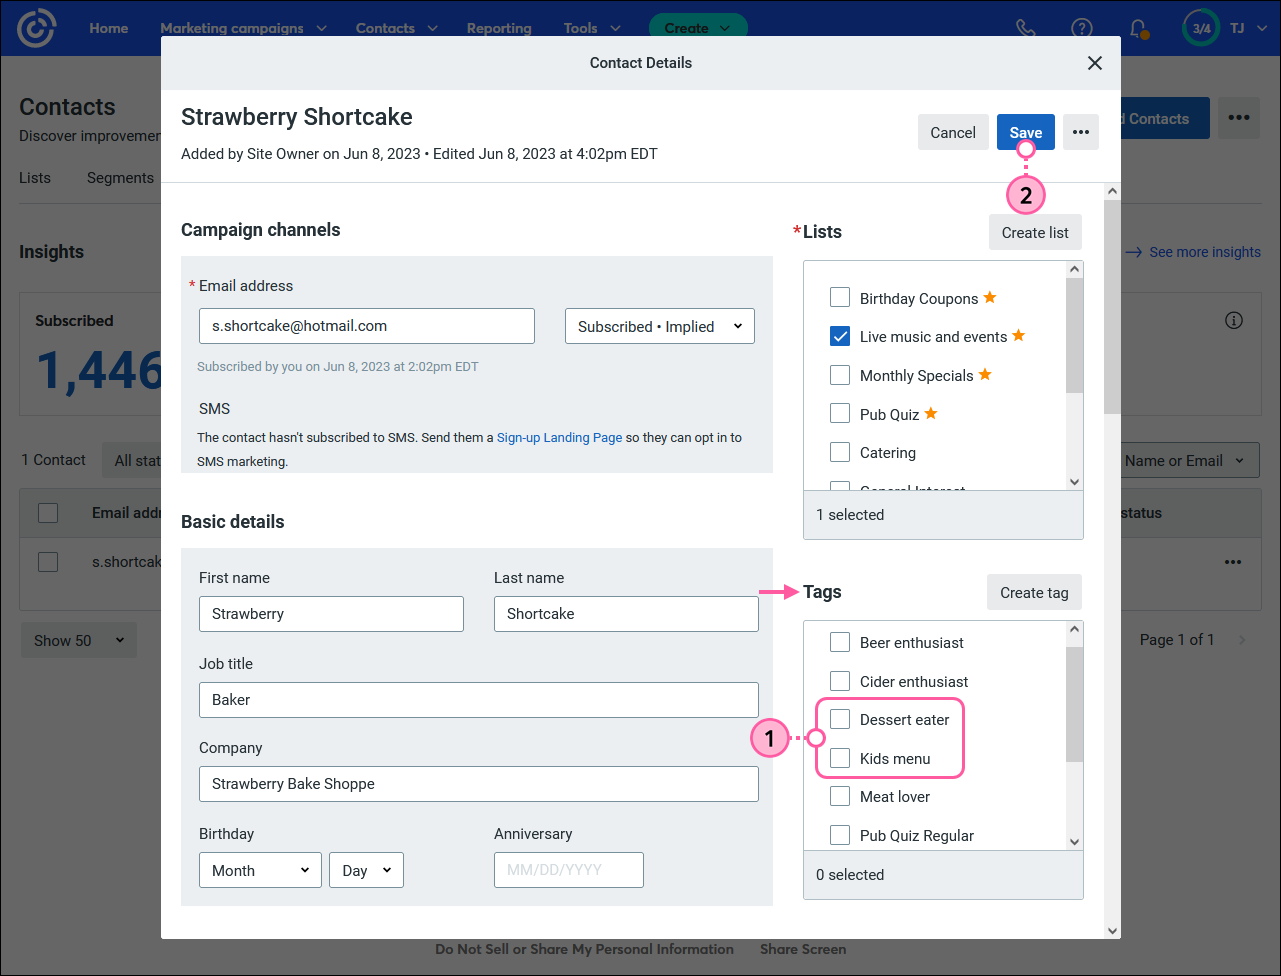
Task: Click the 3/4 setup progress circle
Action: click(x=1200, y=28)
